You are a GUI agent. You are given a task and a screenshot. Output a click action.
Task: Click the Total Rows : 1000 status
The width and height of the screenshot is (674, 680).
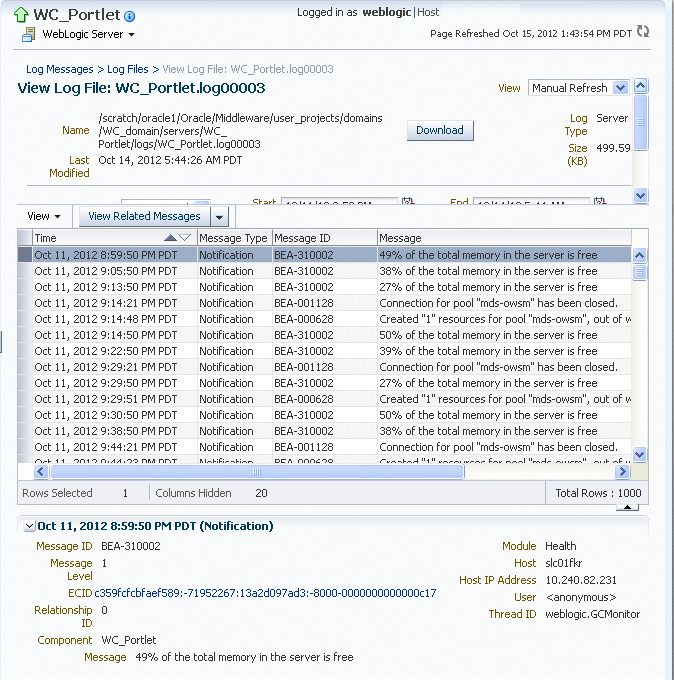tap(598, 493)
